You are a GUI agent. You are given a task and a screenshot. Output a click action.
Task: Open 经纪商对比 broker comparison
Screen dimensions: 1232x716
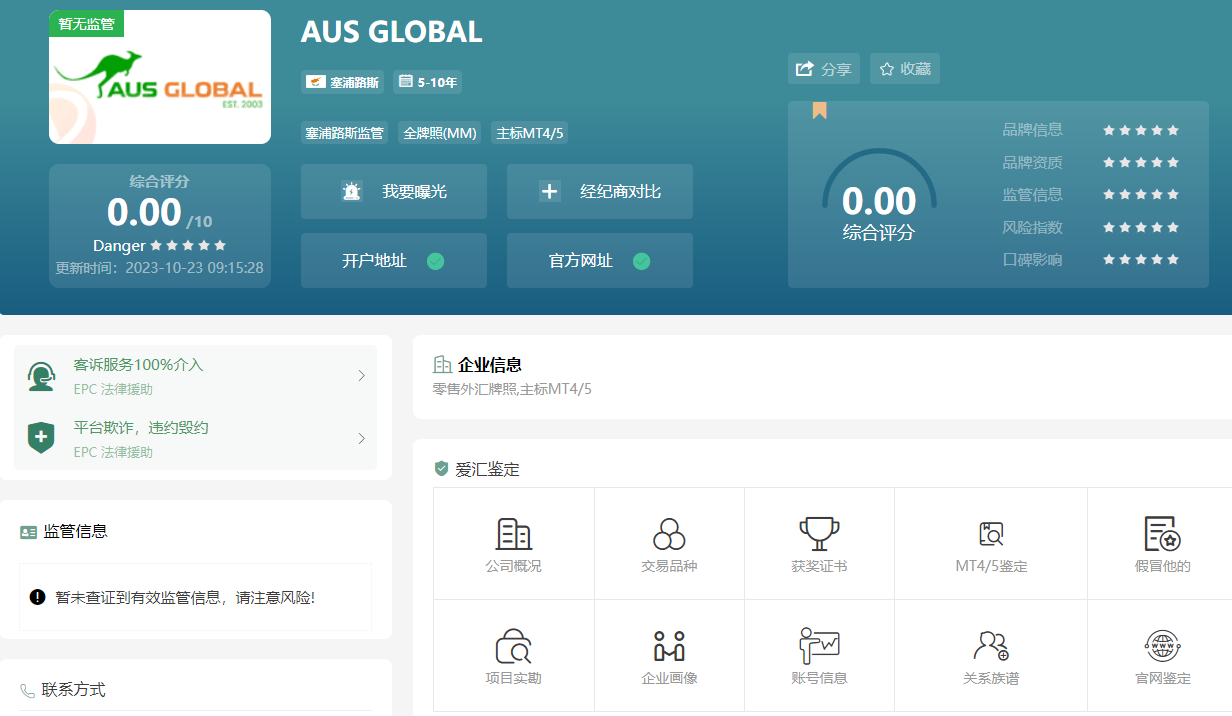tap(600, 192)
